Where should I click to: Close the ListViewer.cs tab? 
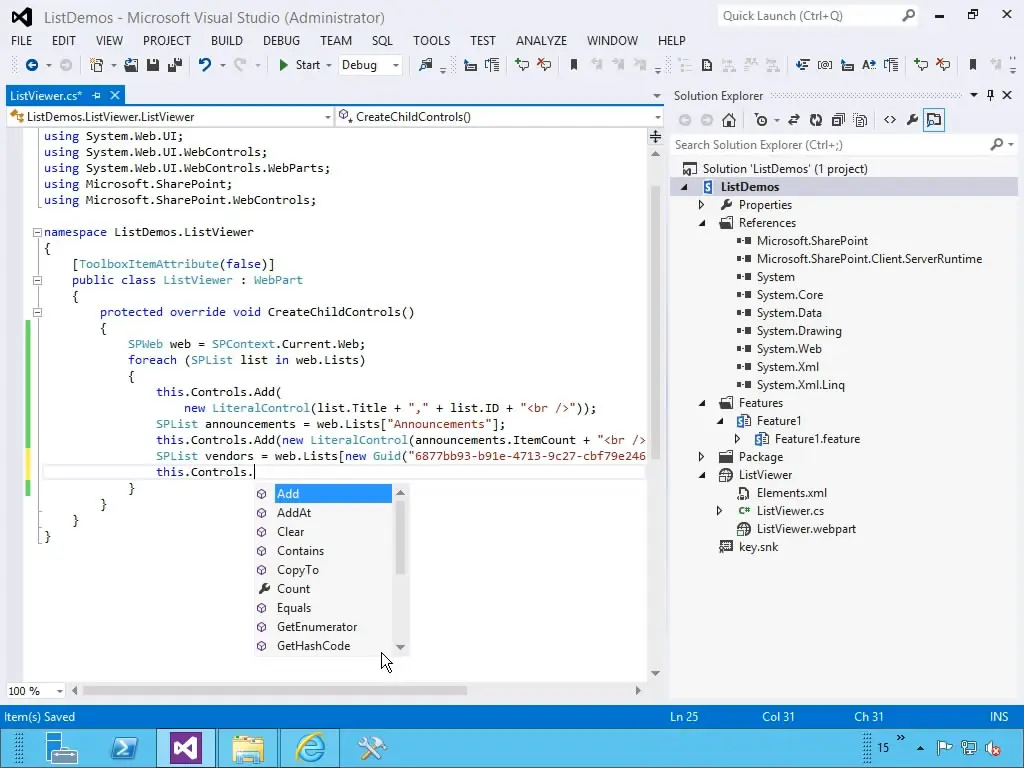(115, 95)
